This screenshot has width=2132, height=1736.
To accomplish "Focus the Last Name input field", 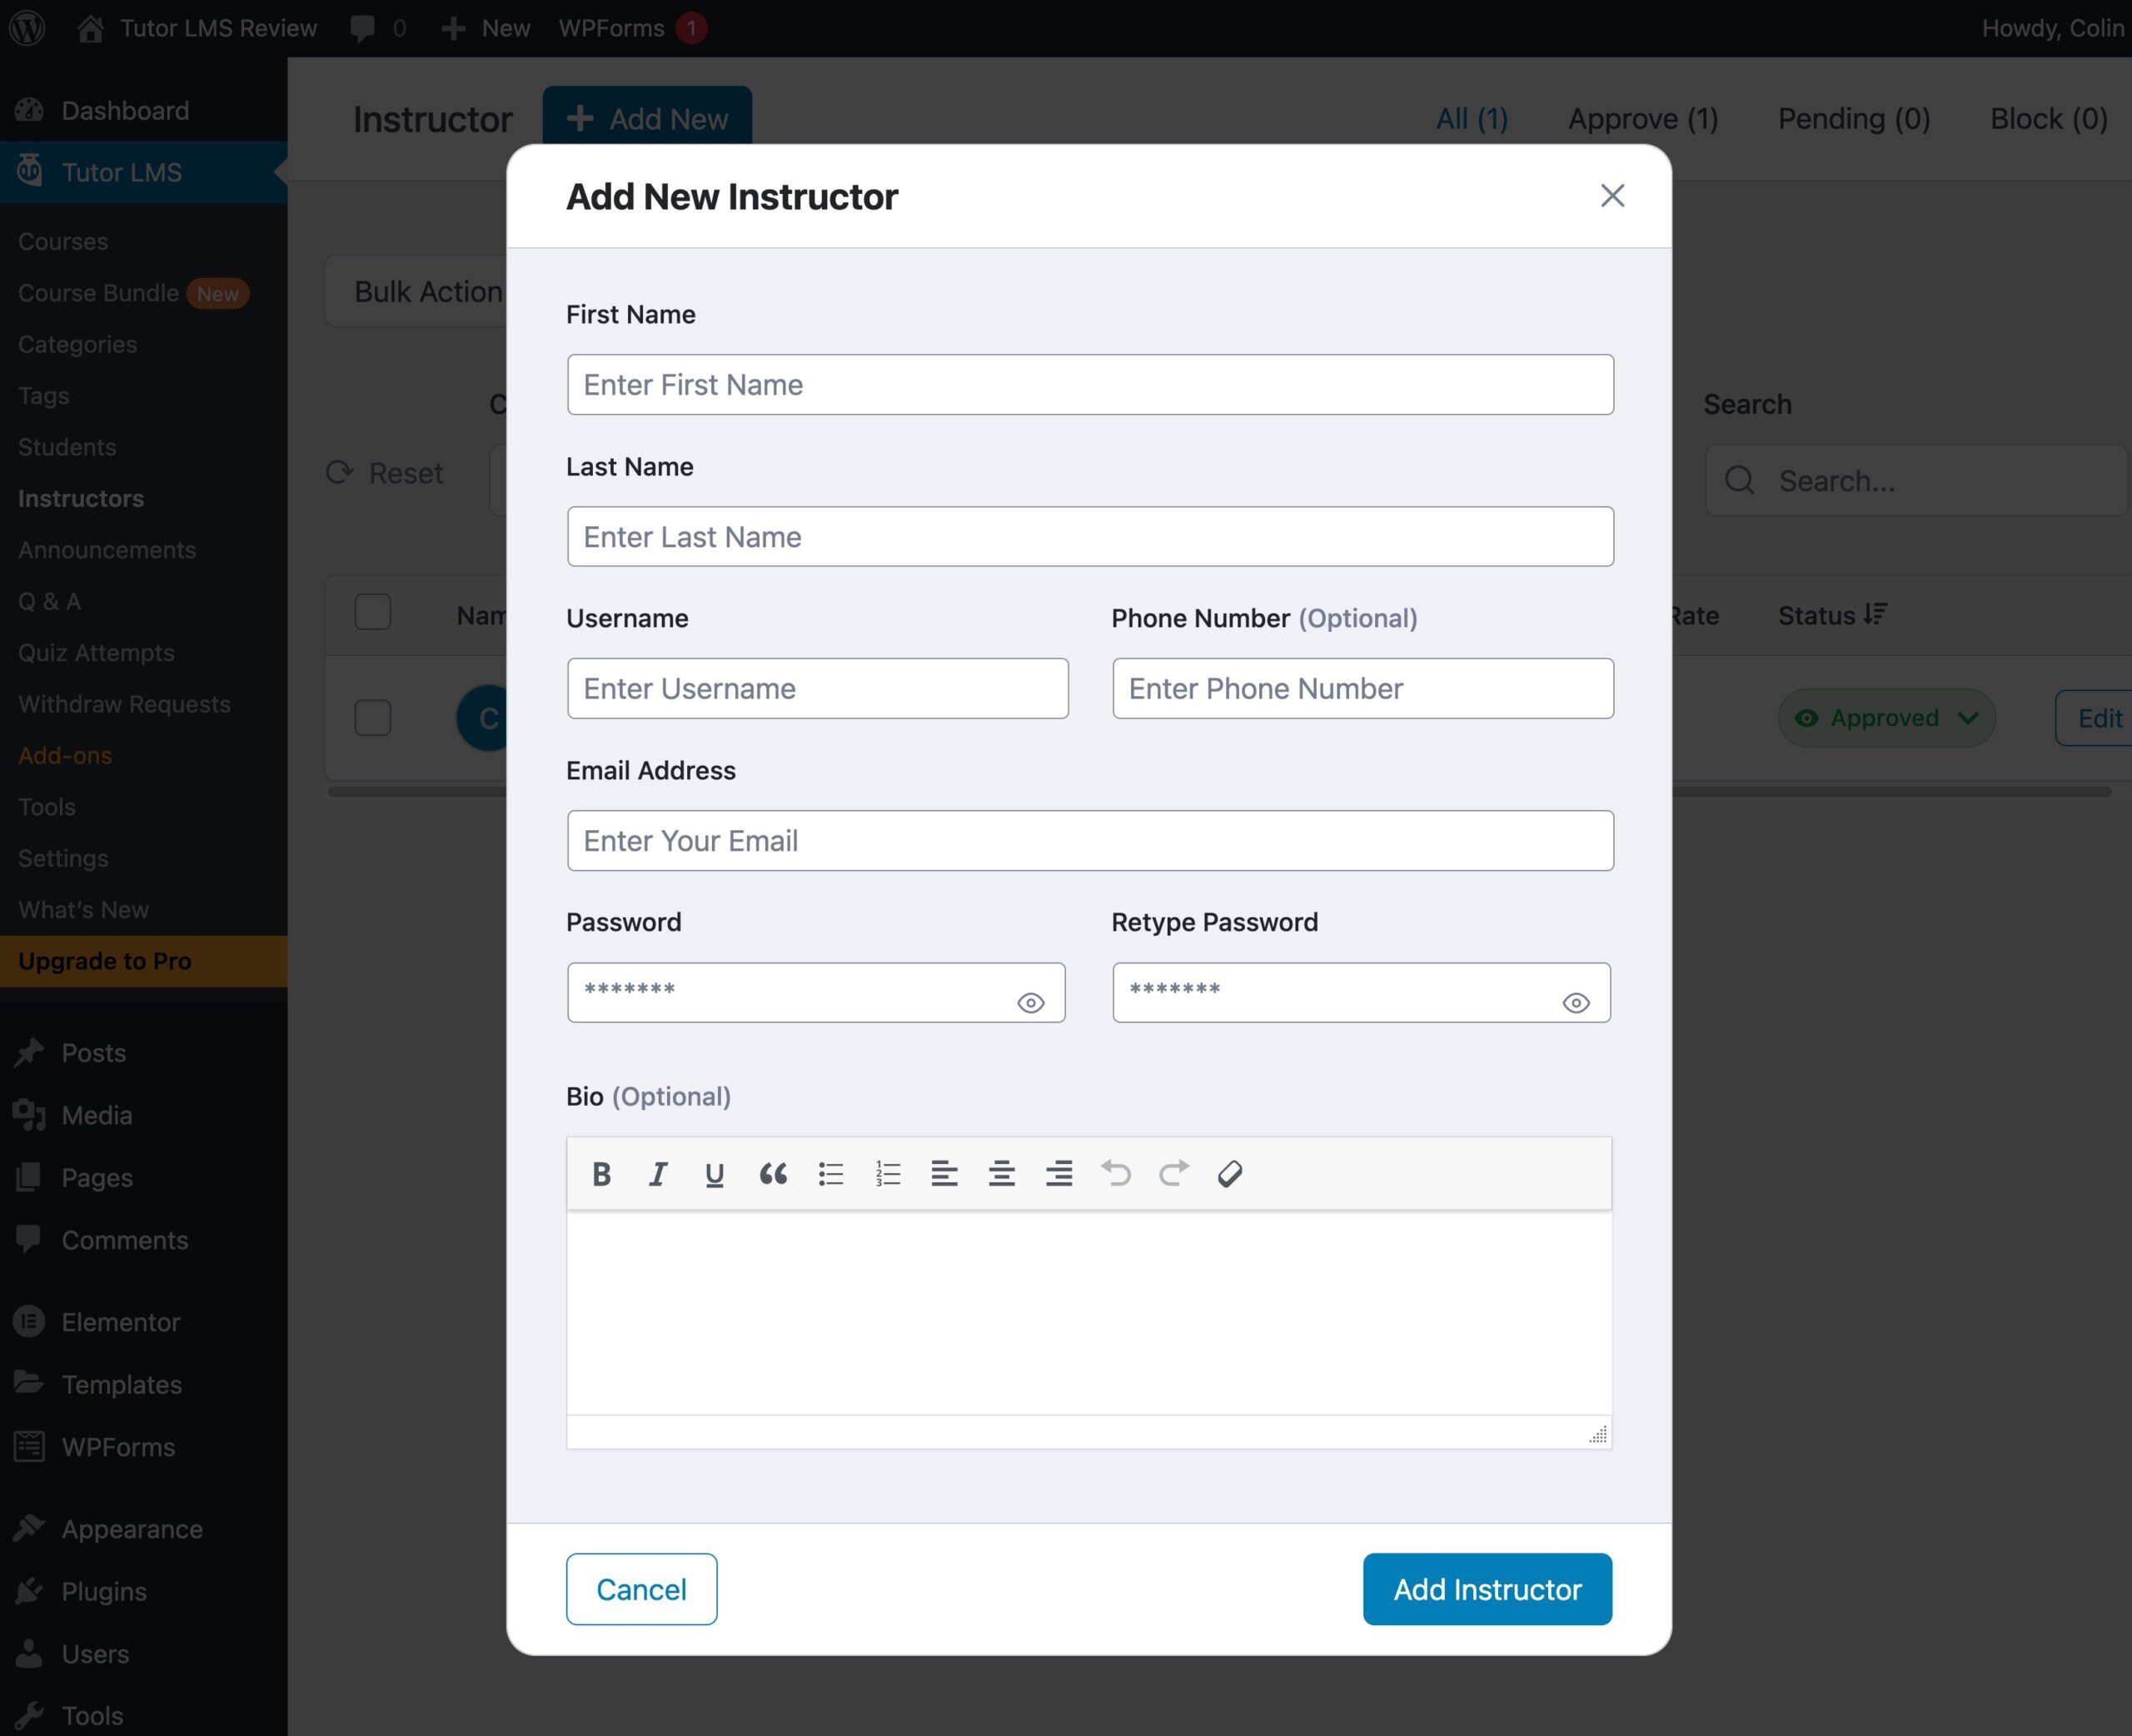I will pos(1090,537).
